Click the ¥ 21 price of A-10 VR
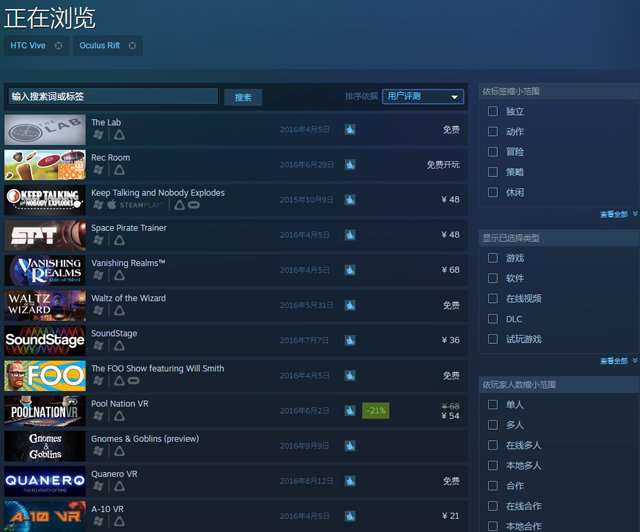The height and width of the screenshot is (532, 640). coord(451,516)
